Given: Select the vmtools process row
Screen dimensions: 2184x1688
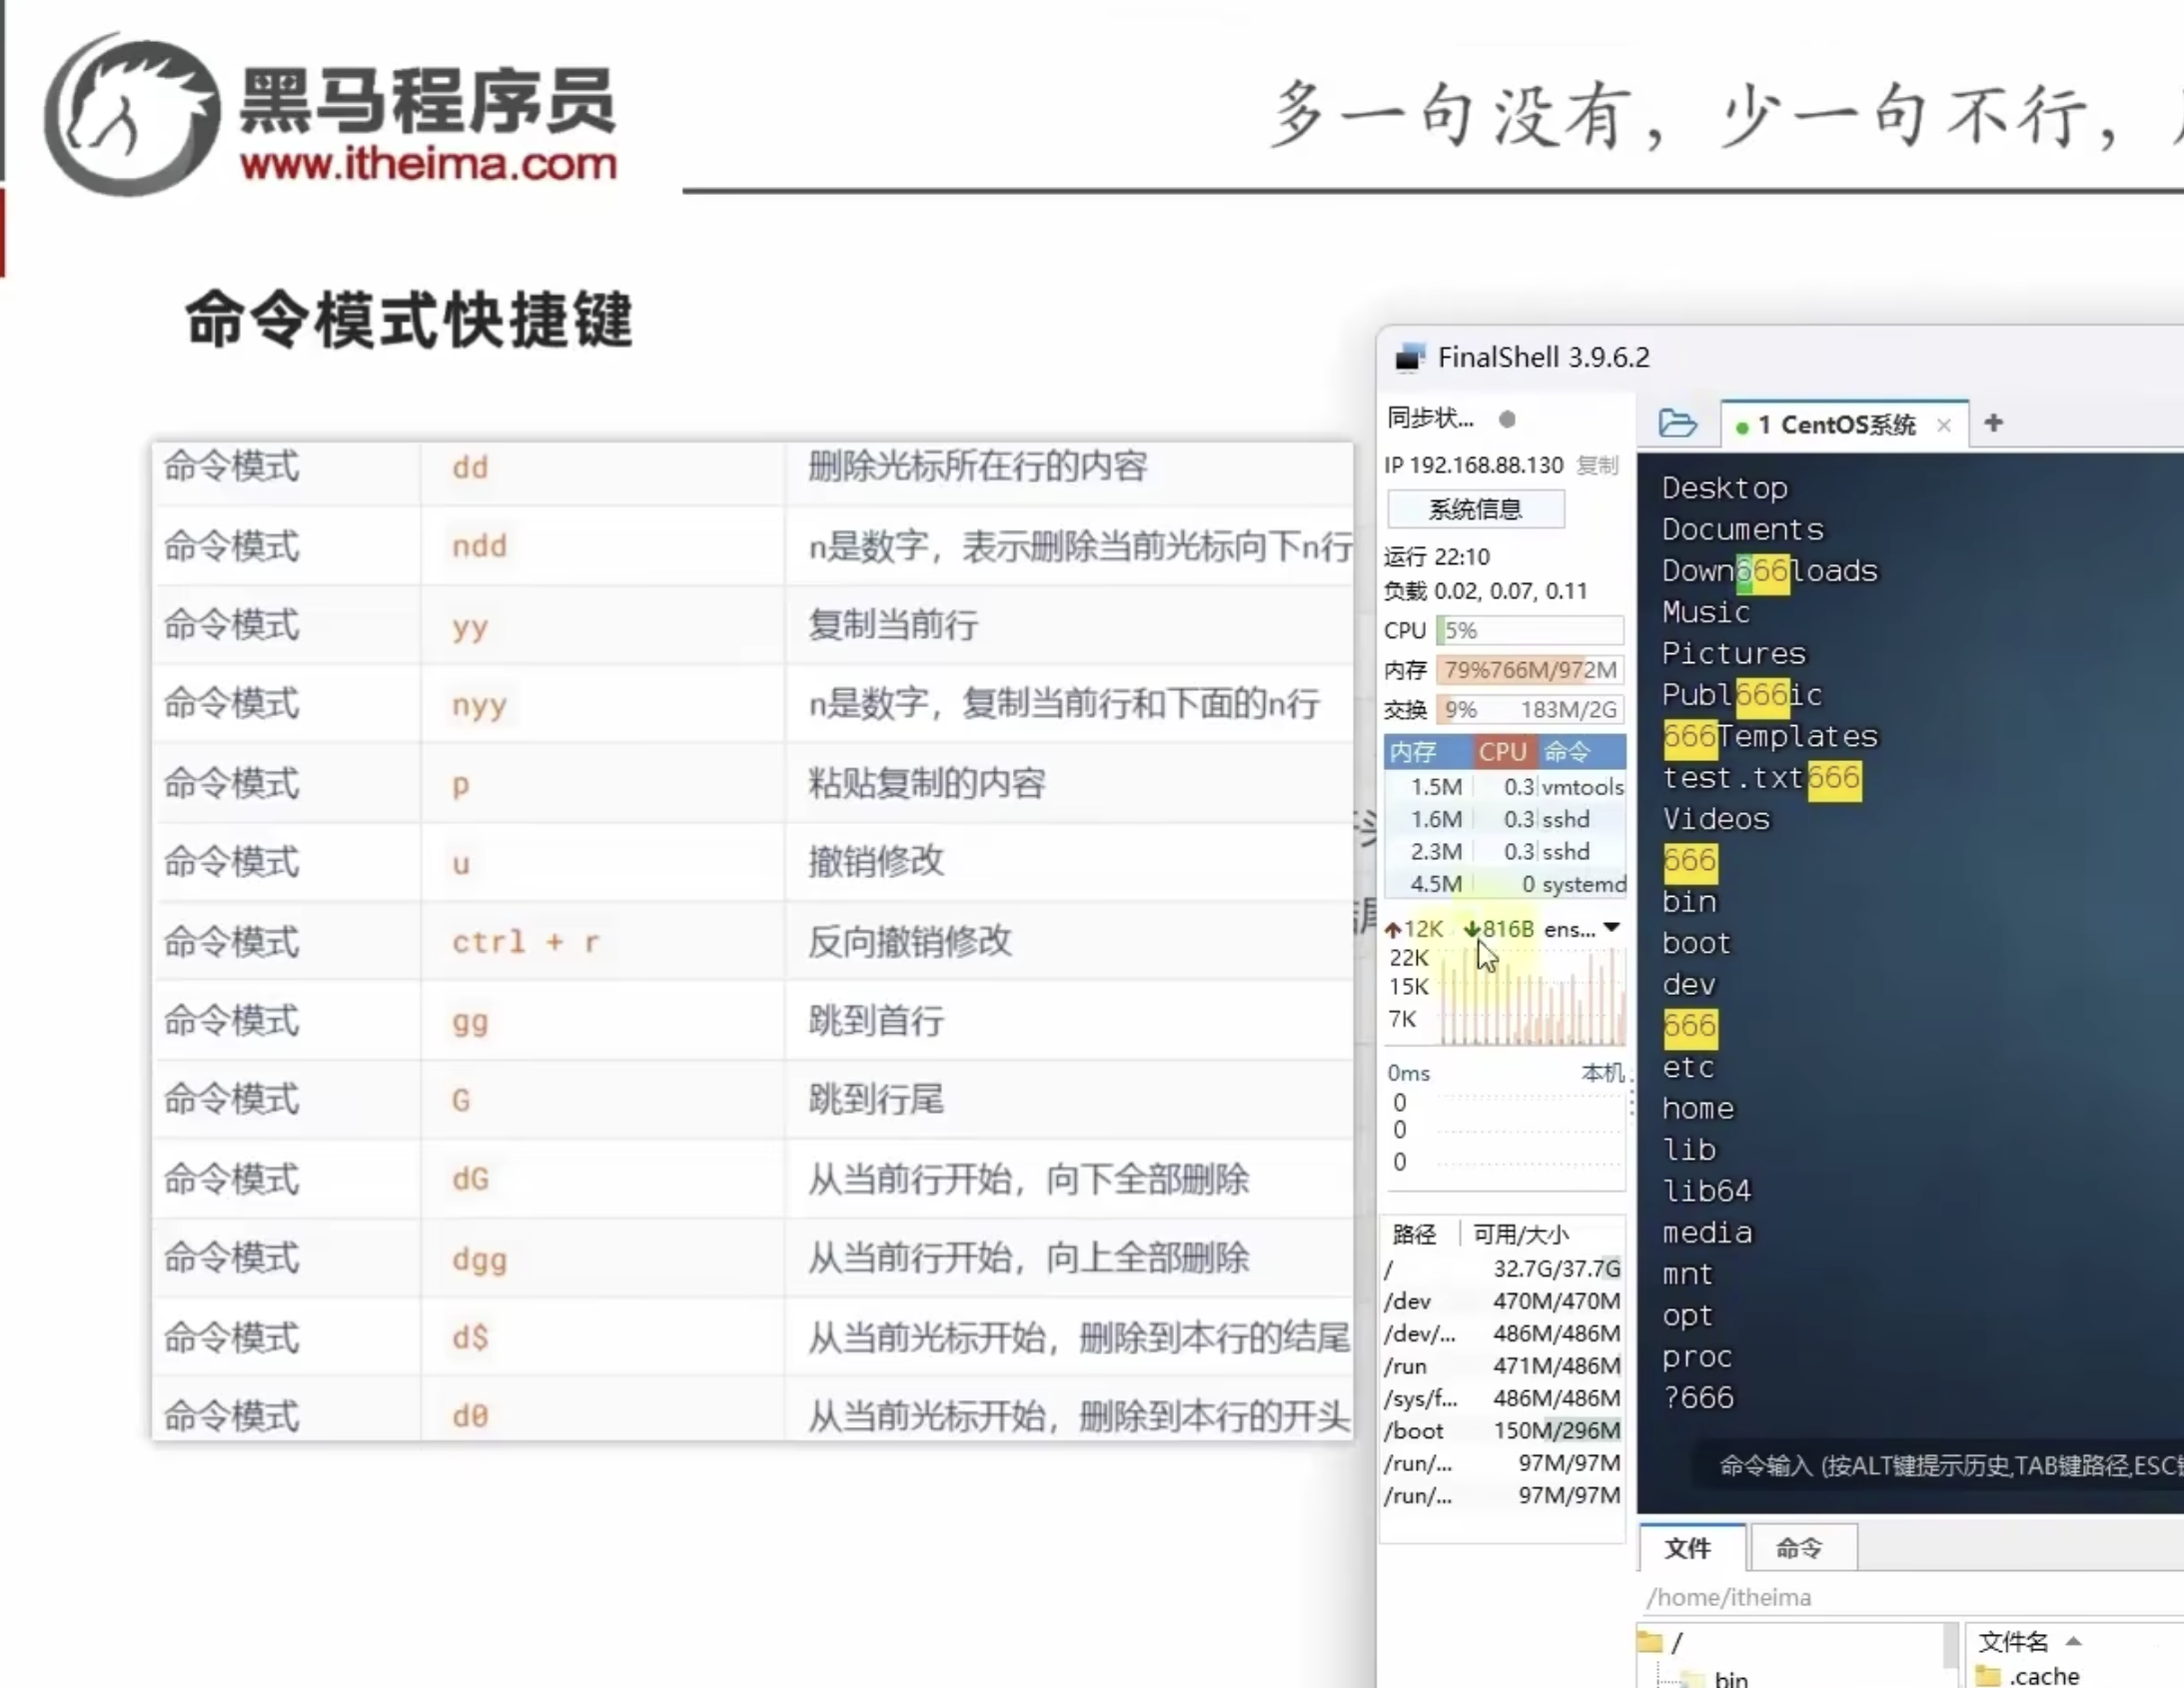Looking at the screenshot, I should (1506, 787).
